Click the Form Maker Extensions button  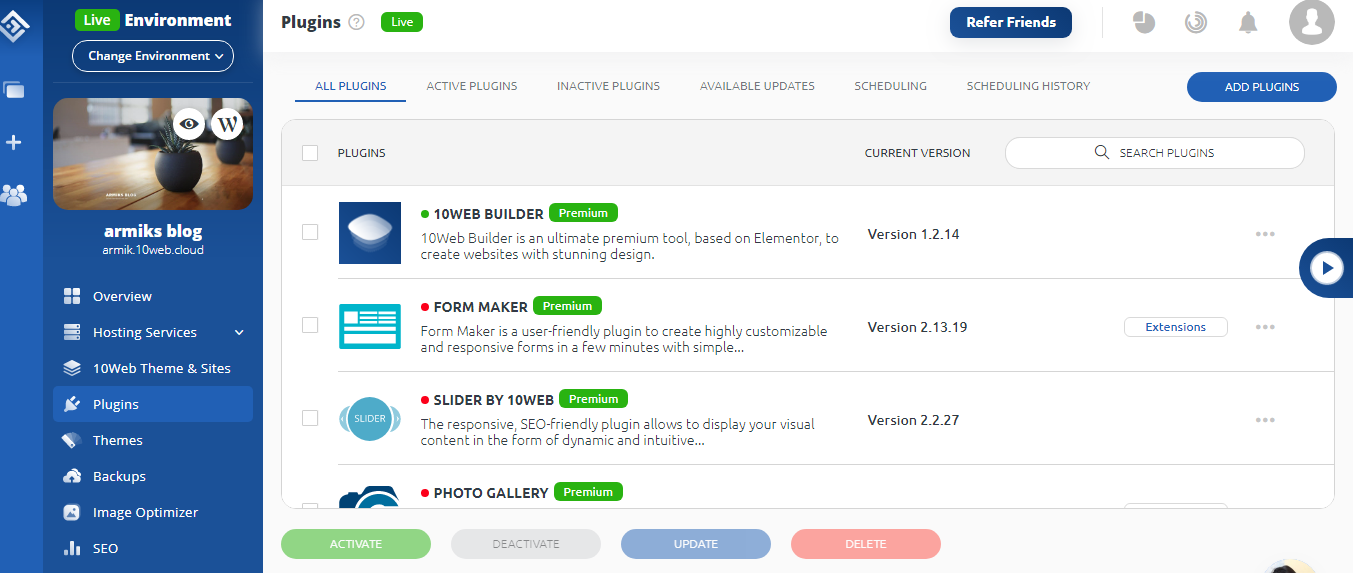click(x=1176, y=327)
